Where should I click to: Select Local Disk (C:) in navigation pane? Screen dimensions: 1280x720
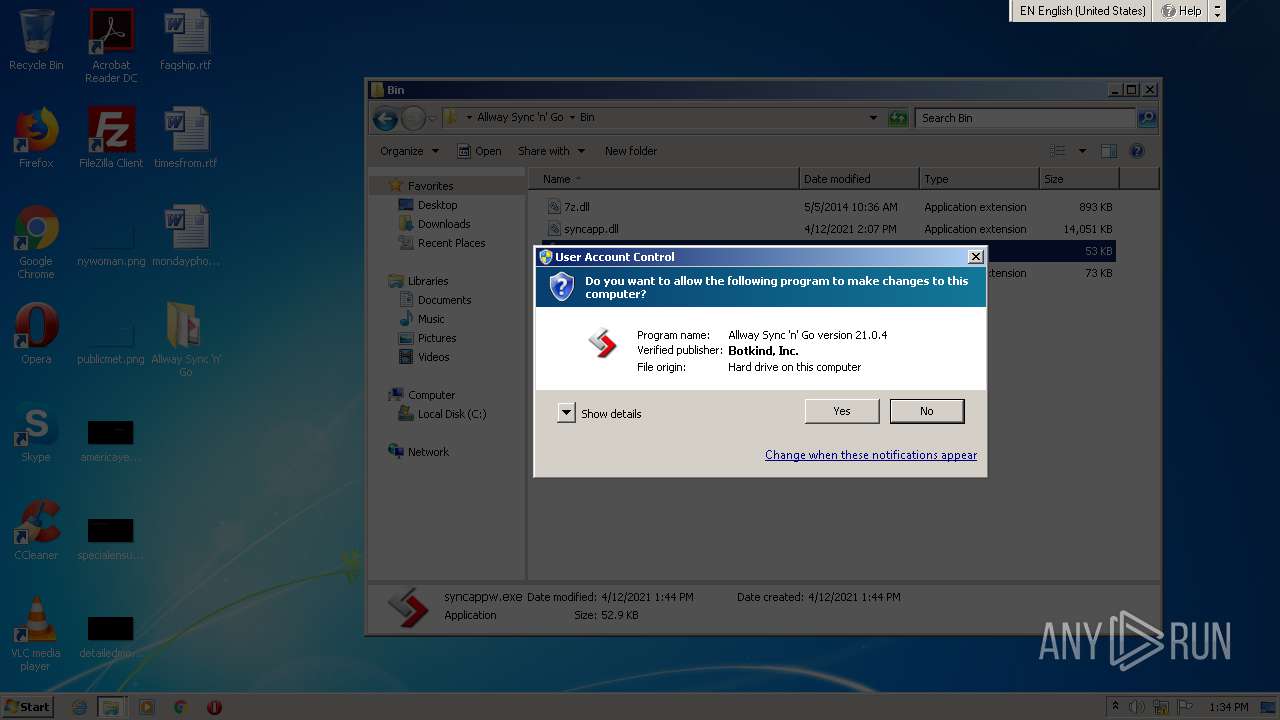pyautogui.click(x=452, y=414)
